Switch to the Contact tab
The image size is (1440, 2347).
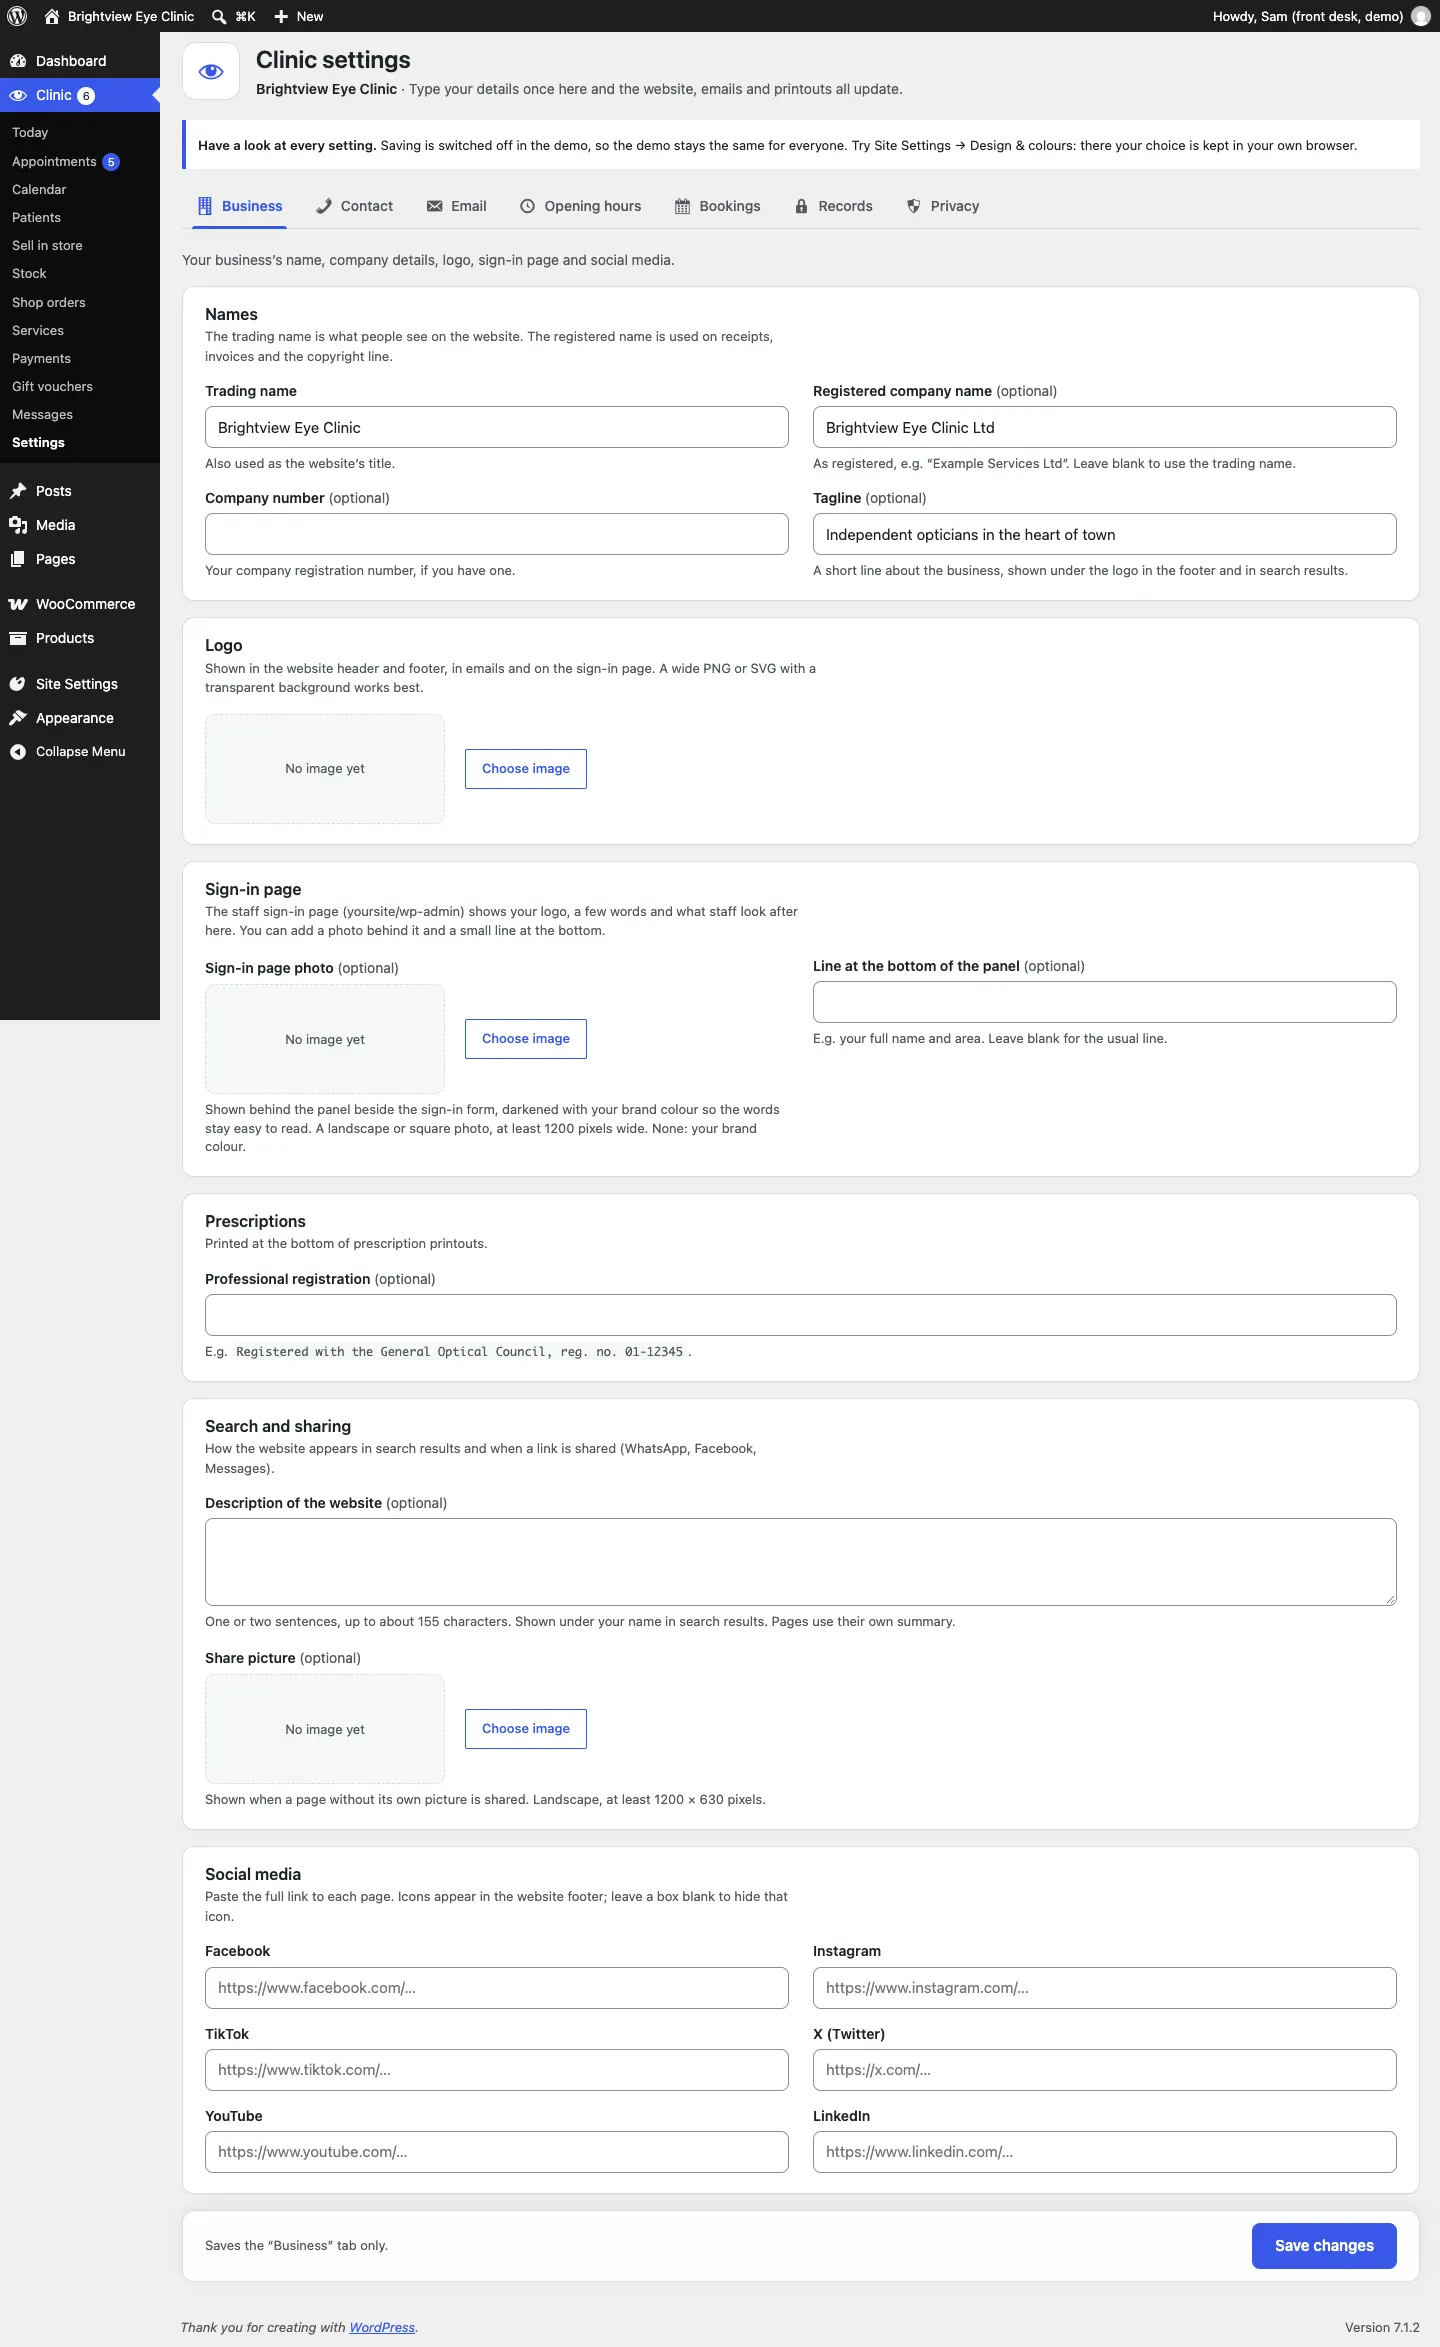click(354, 206)
